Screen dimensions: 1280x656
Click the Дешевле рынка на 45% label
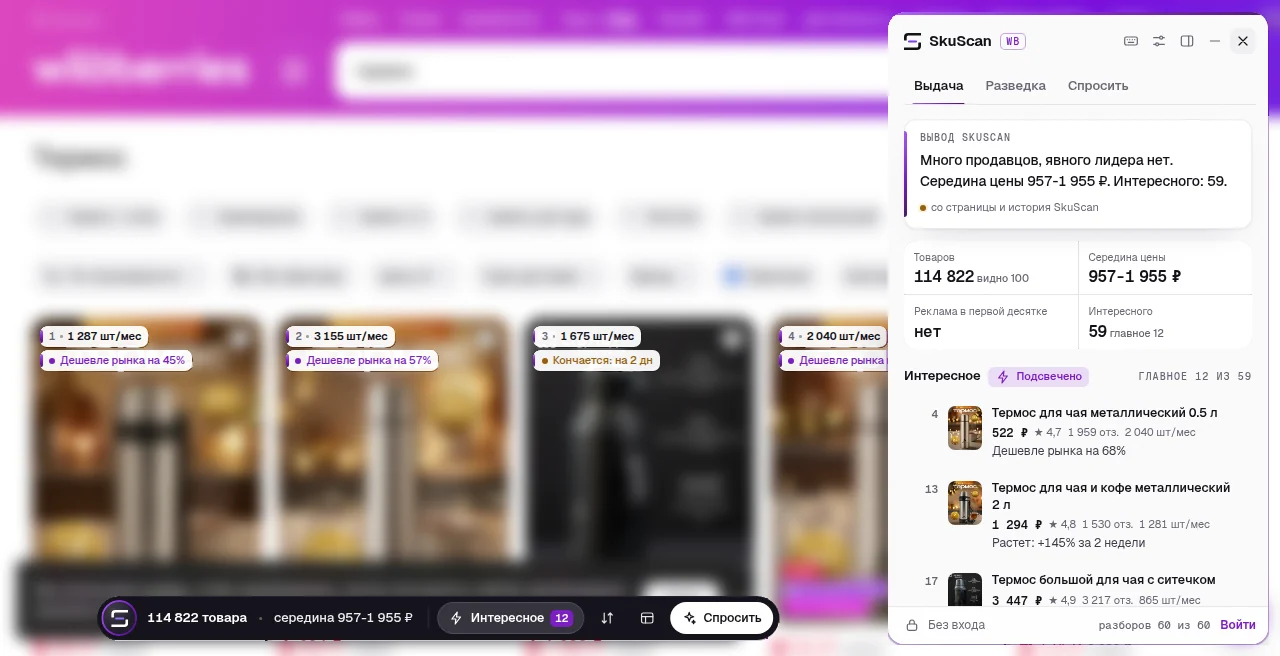point(116,360)
